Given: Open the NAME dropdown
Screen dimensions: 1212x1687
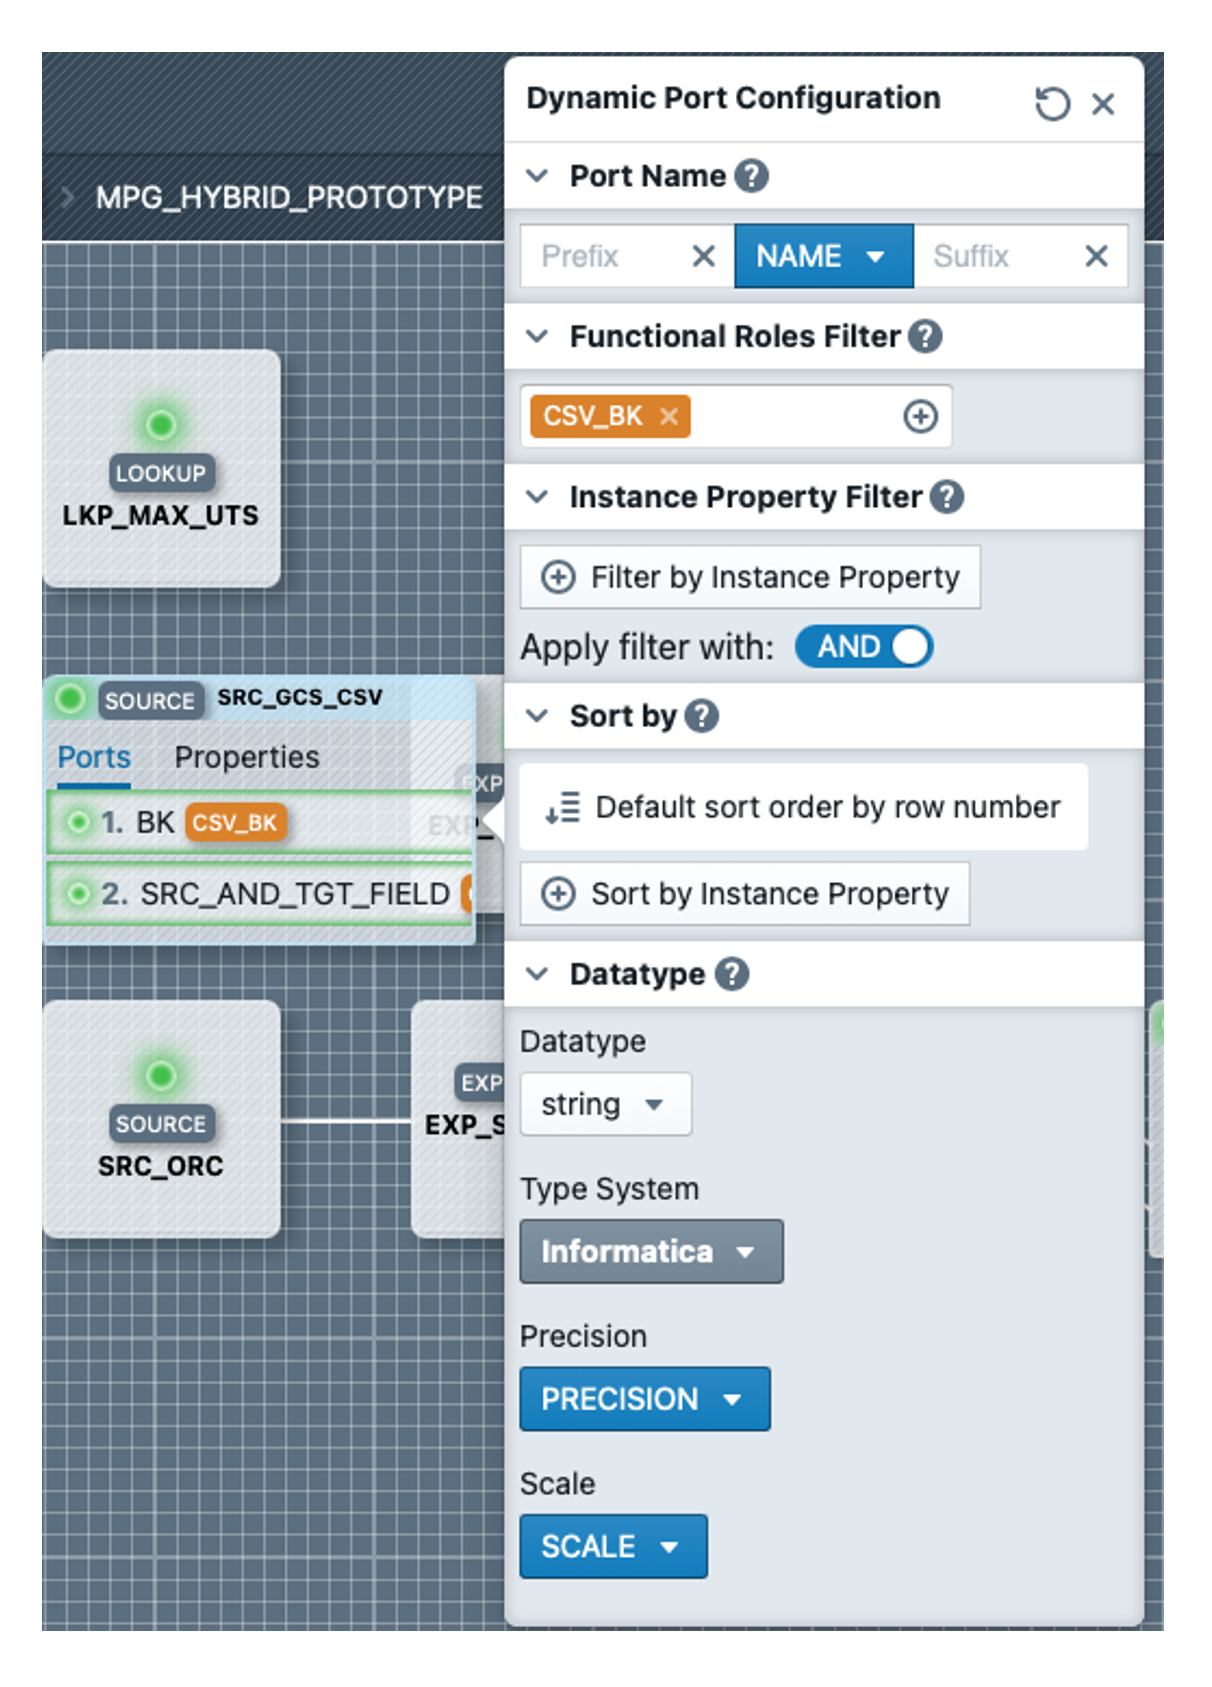Looking at the screenshot, I should pos(822,257).
